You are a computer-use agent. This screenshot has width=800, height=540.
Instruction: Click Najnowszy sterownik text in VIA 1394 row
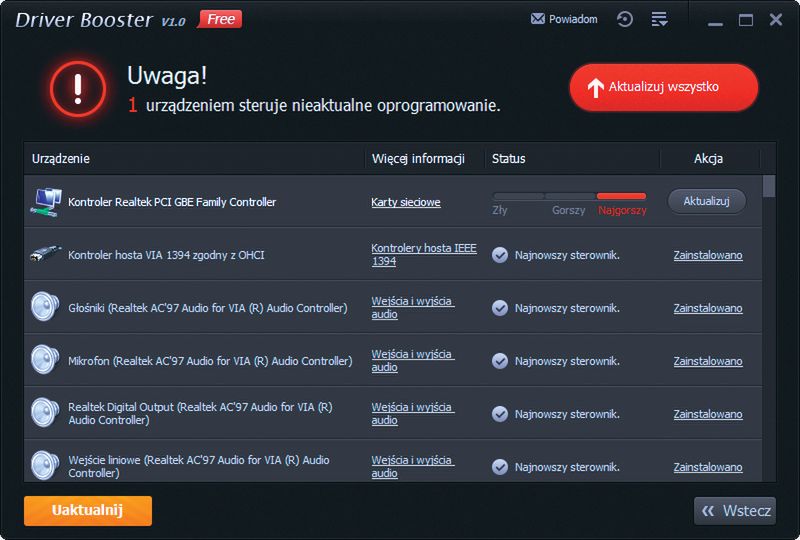tap(567, 255)
